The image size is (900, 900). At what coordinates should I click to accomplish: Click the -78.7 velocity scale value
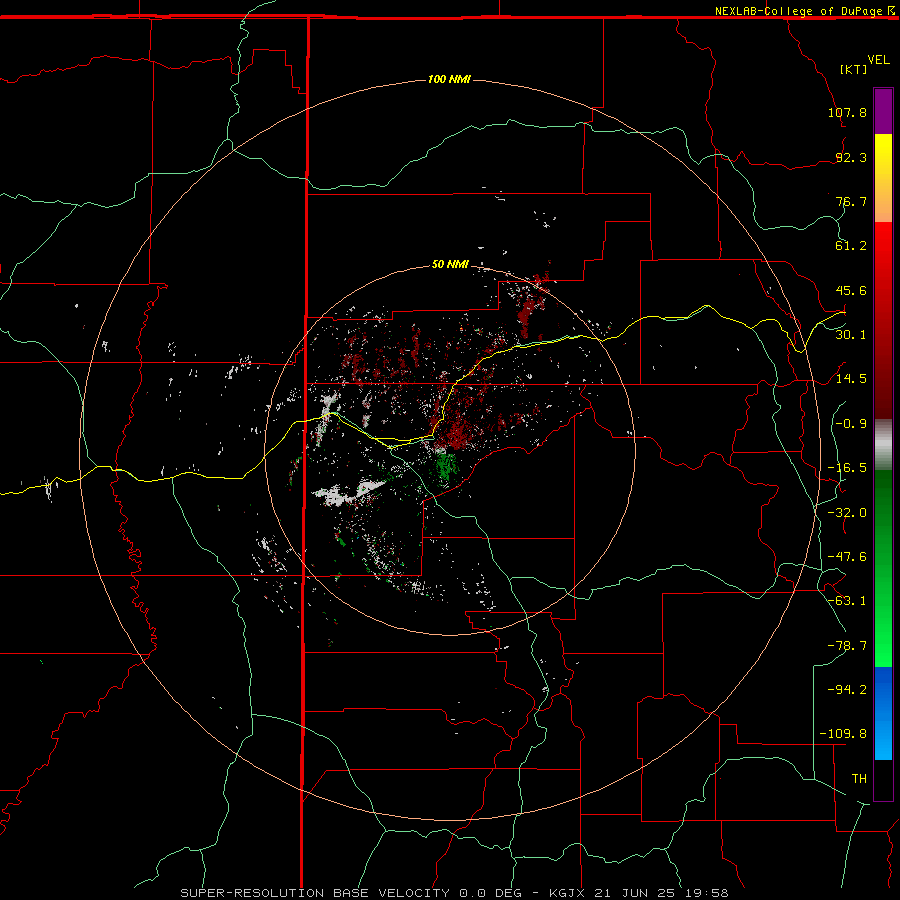click(x=847, y=646)
